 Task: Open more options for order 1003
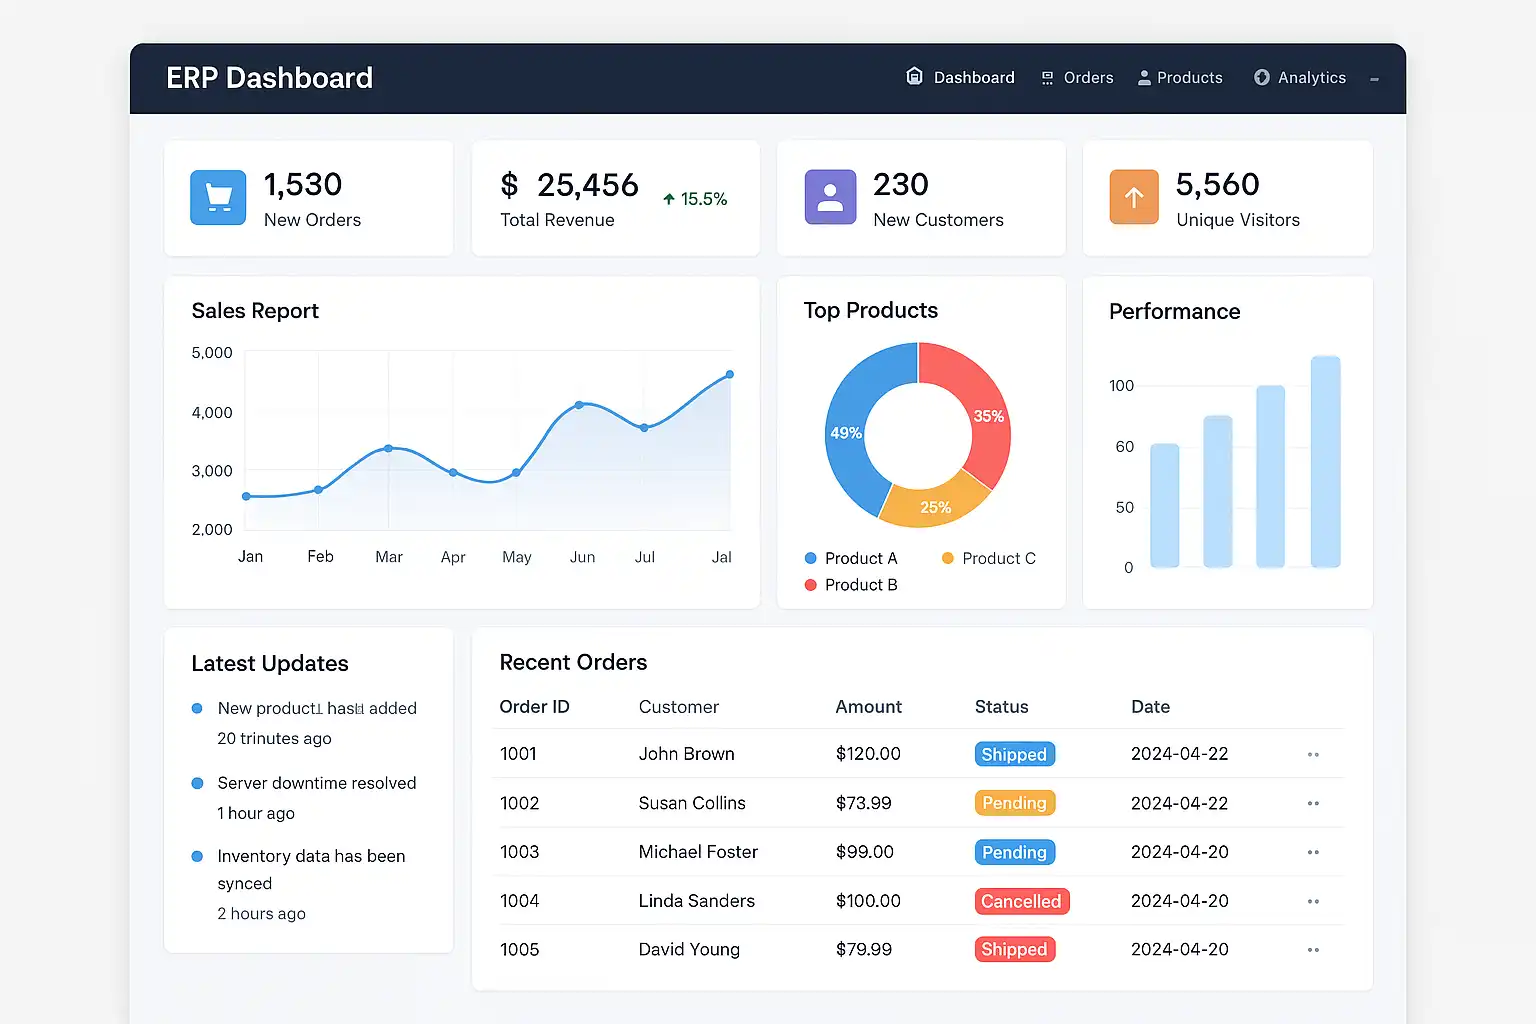click(1313, 852)
